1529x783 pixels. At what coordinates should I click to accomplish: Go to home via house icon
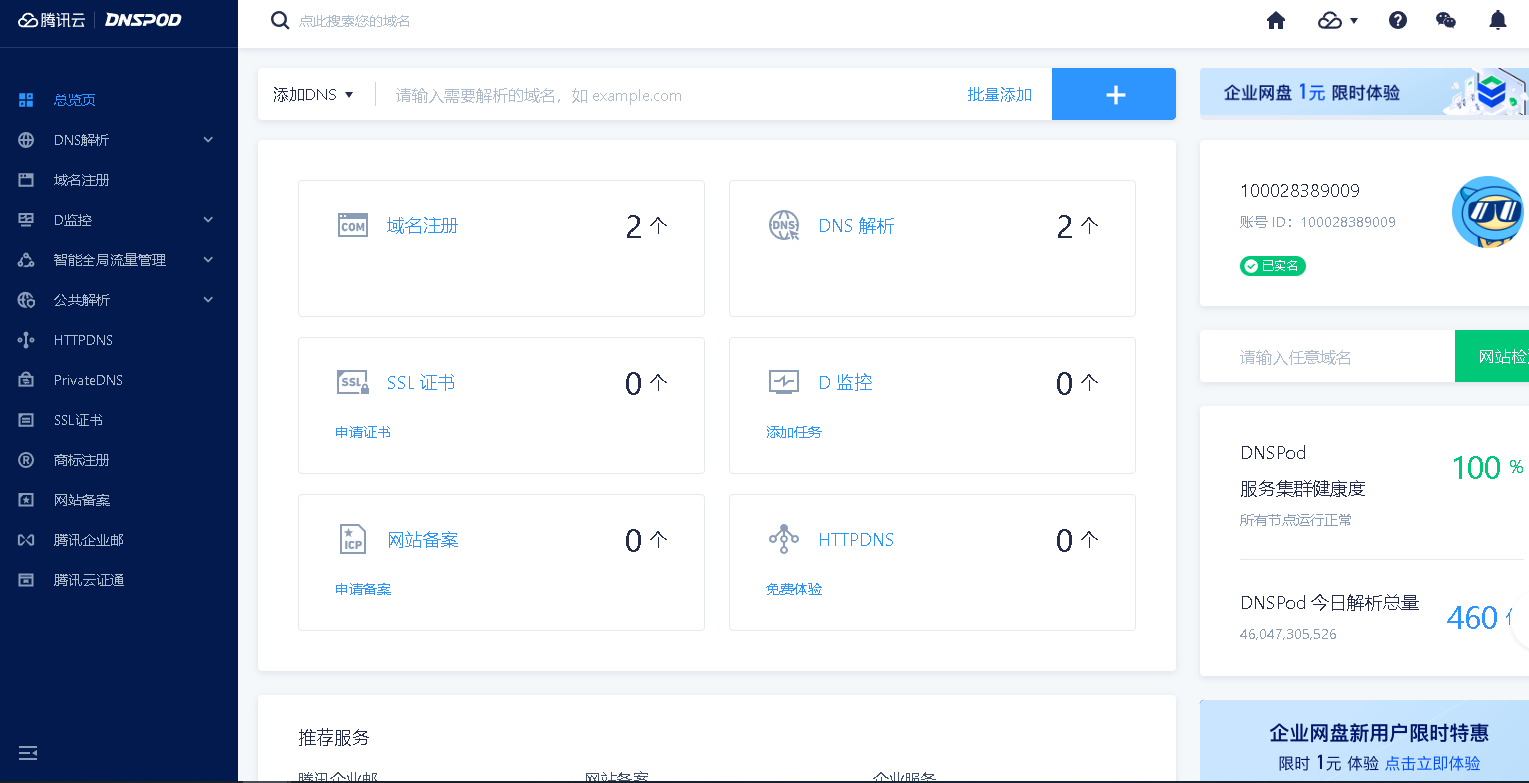(x=1276, y=20)
